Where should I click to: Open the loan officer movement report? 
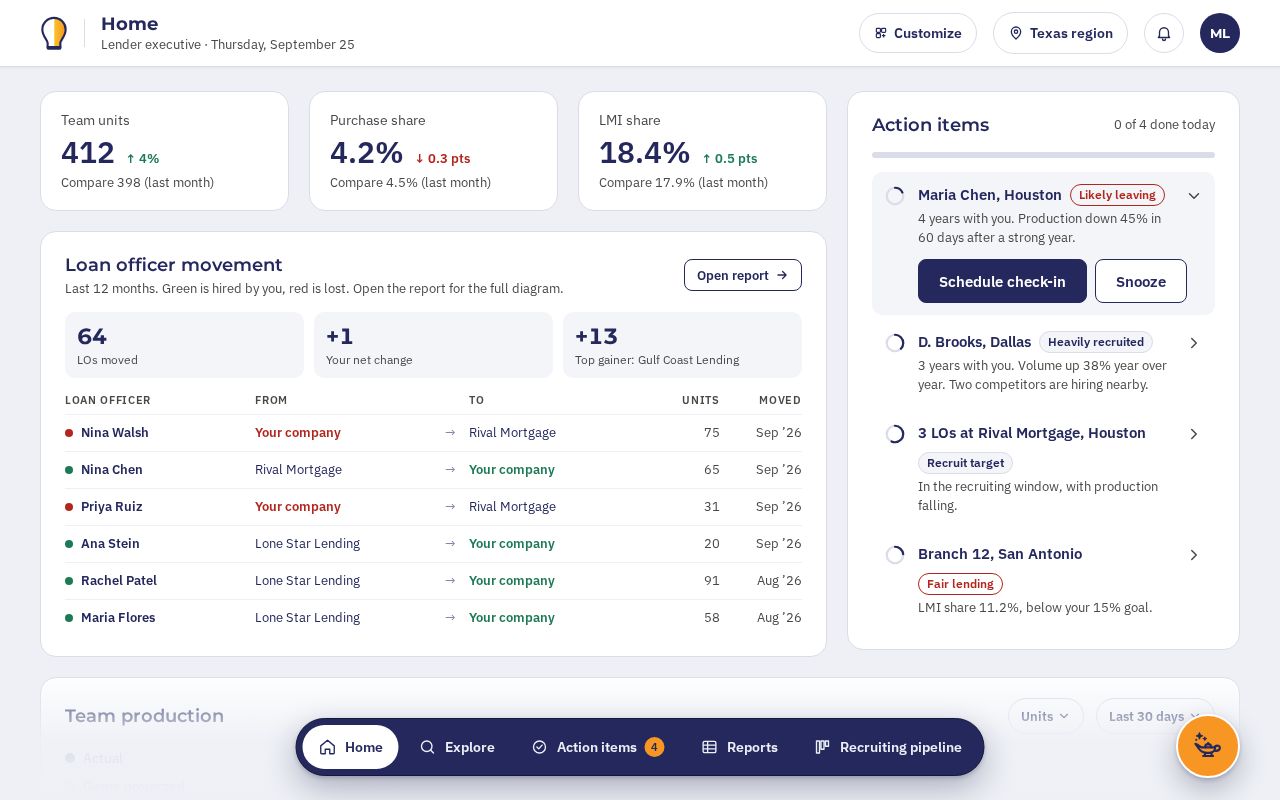[743, 275]
